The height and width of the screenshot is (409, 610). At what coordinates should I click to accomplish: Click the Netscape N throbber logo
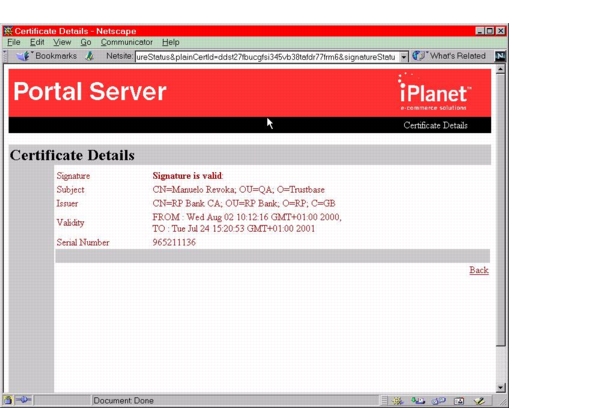point(500,56)
